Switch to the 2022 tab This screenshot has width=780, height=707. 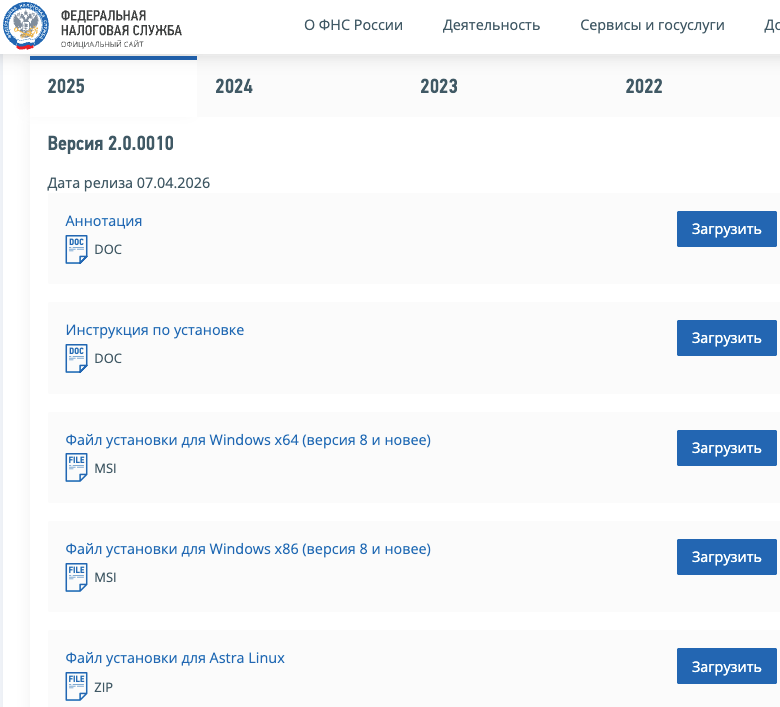click(644, 87)
